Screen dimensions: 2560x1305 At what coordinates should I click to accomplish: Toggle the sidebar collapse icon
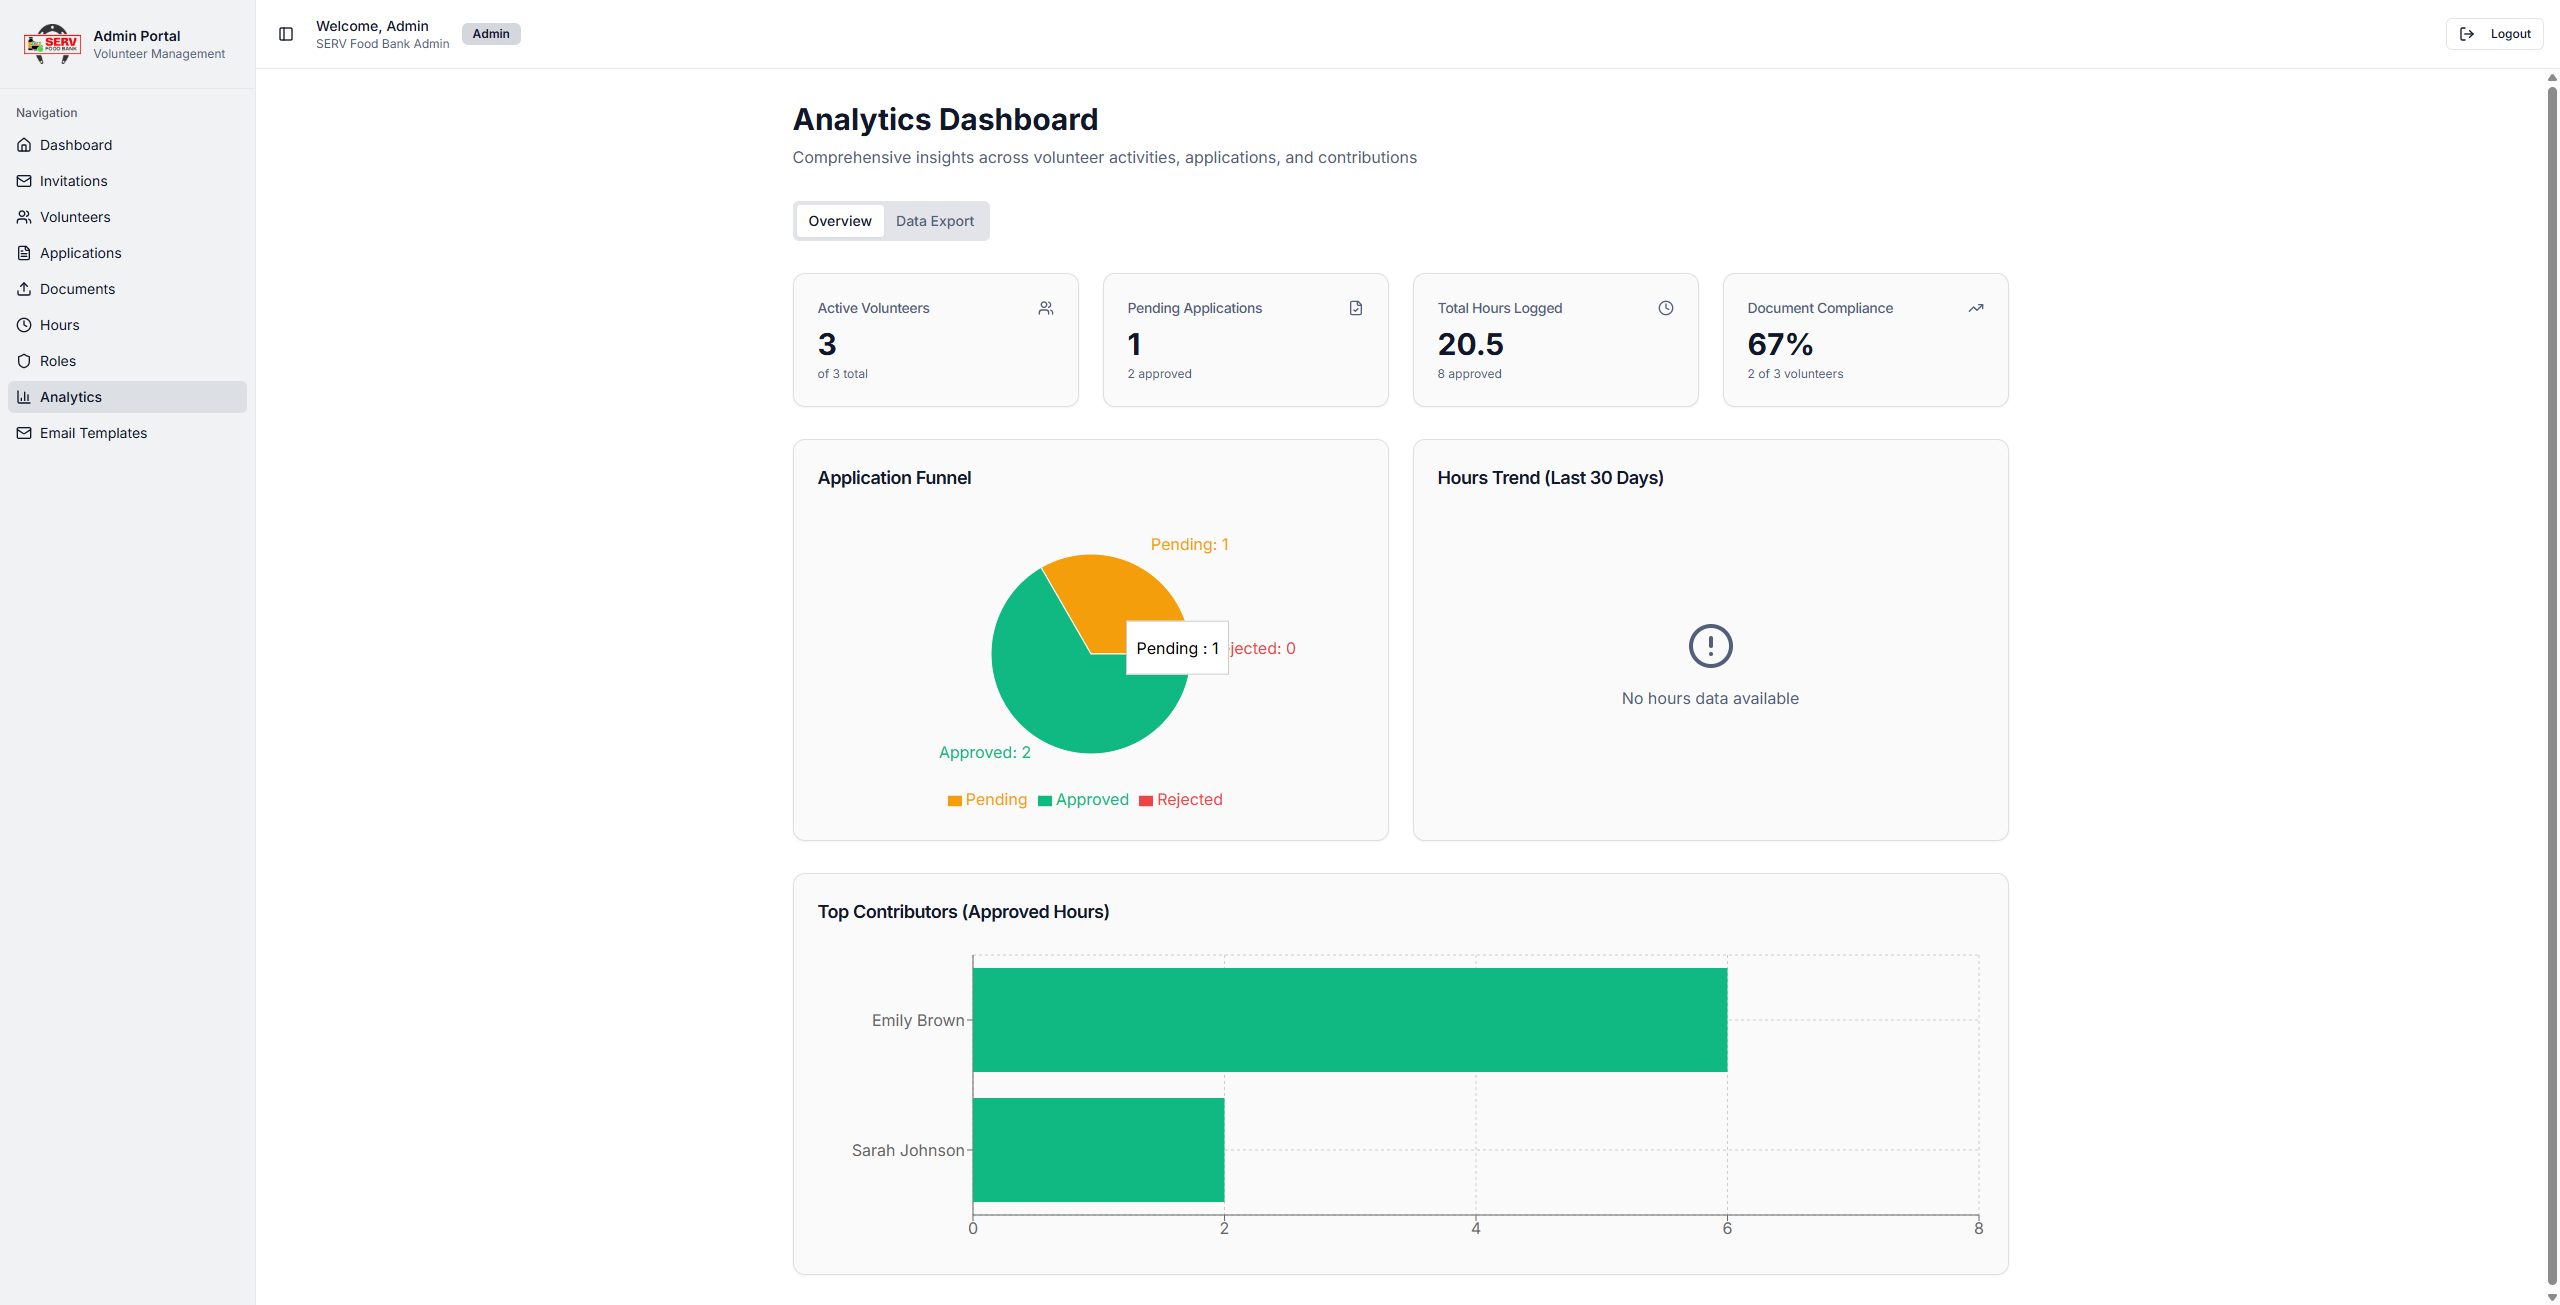pos(286,34)
